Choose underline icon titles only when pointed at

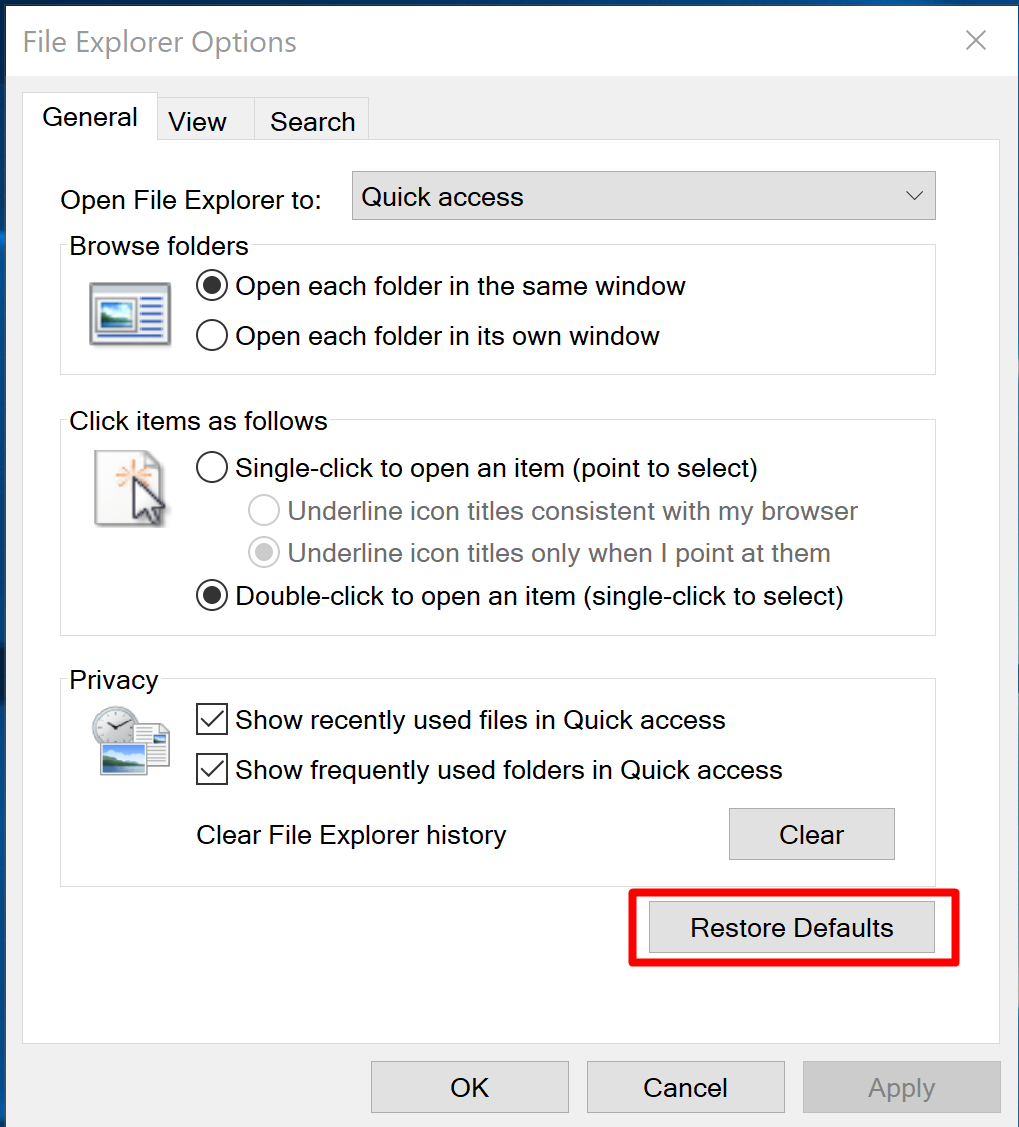click(x=263, y=553)
